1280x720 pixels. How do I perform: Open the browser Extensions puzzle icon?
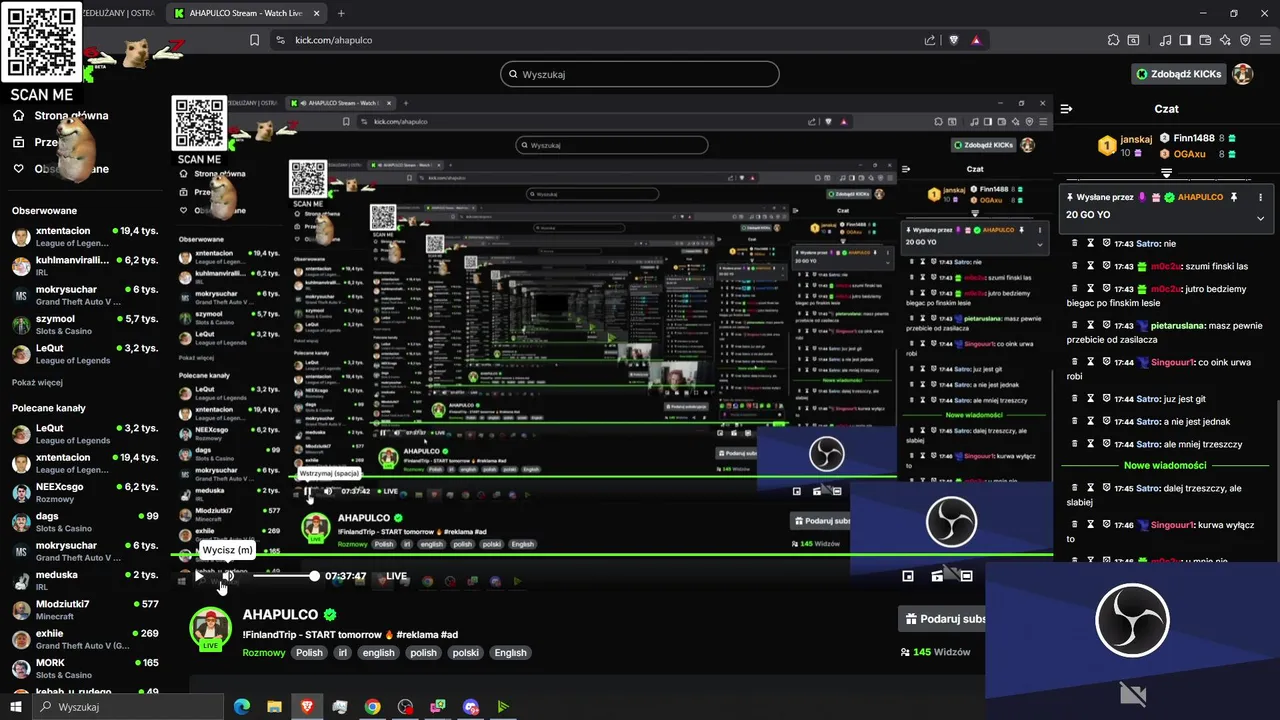click(1113, 40)
